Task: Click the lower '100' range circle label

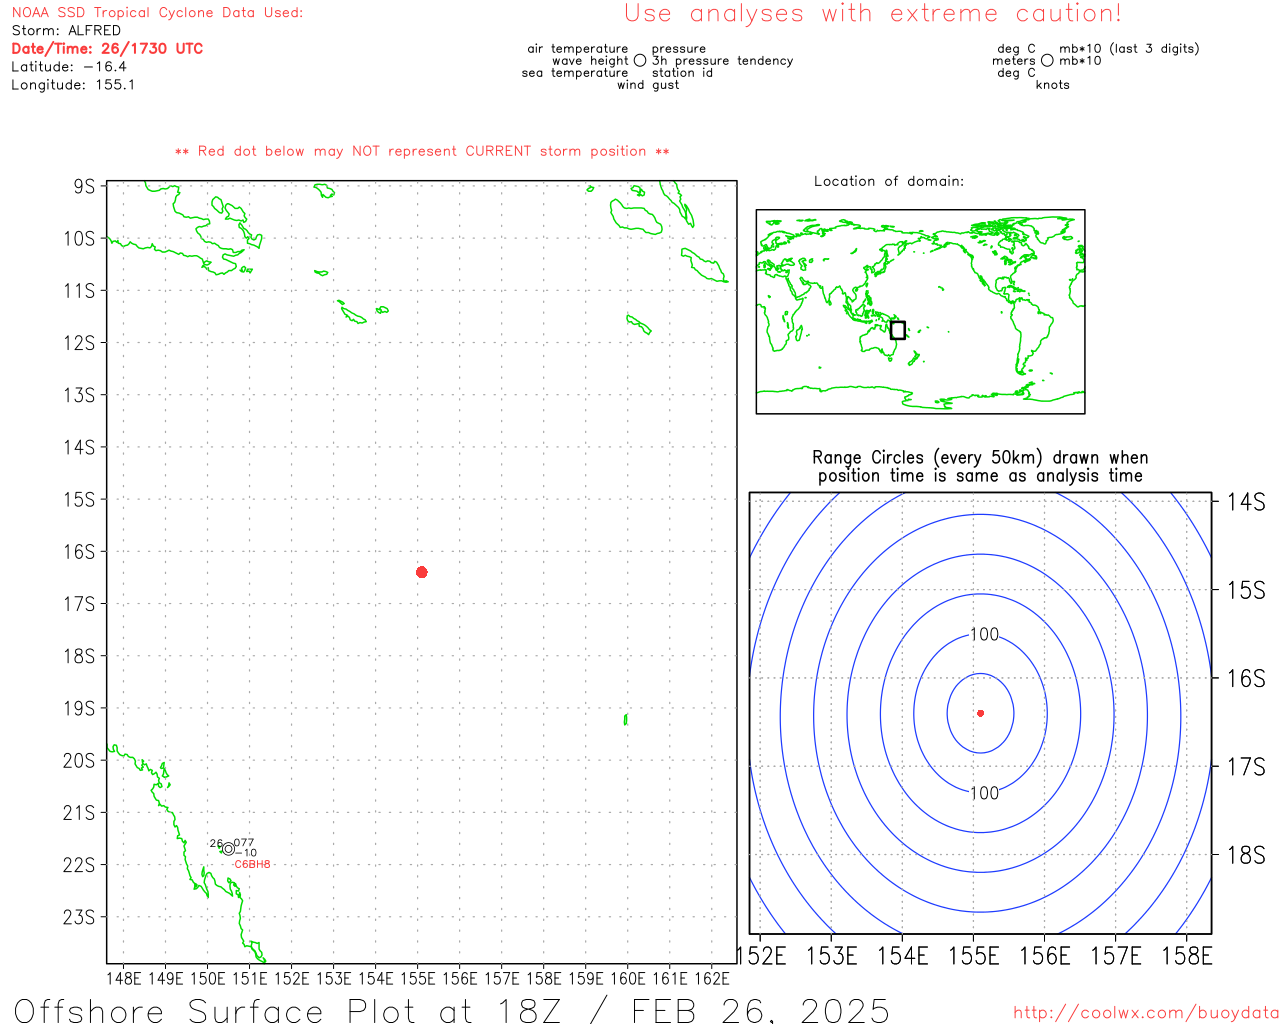Action: click(x=985, y=793)
